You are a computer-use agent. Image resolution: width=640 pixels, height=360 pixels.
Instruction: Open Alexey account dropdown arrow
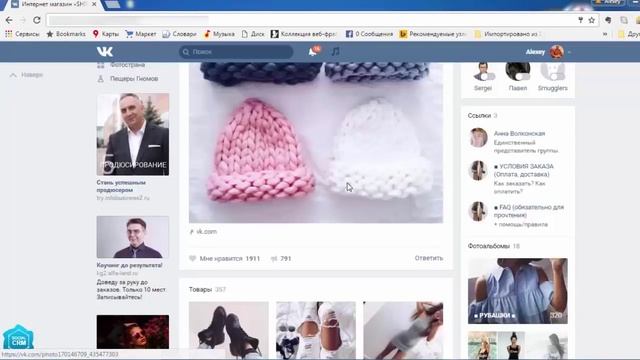tap(569, 52)
